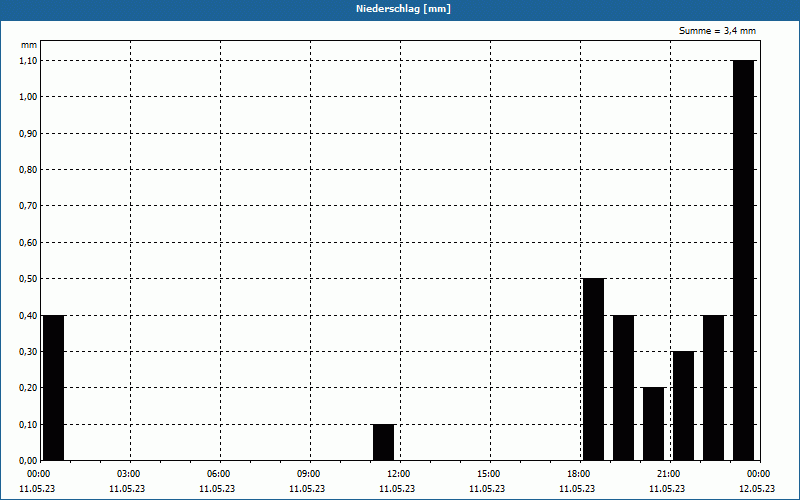Select the 12.05.23 date label
Image resolution: width=800 pixels, height=500 pixels.
(757, 489)
